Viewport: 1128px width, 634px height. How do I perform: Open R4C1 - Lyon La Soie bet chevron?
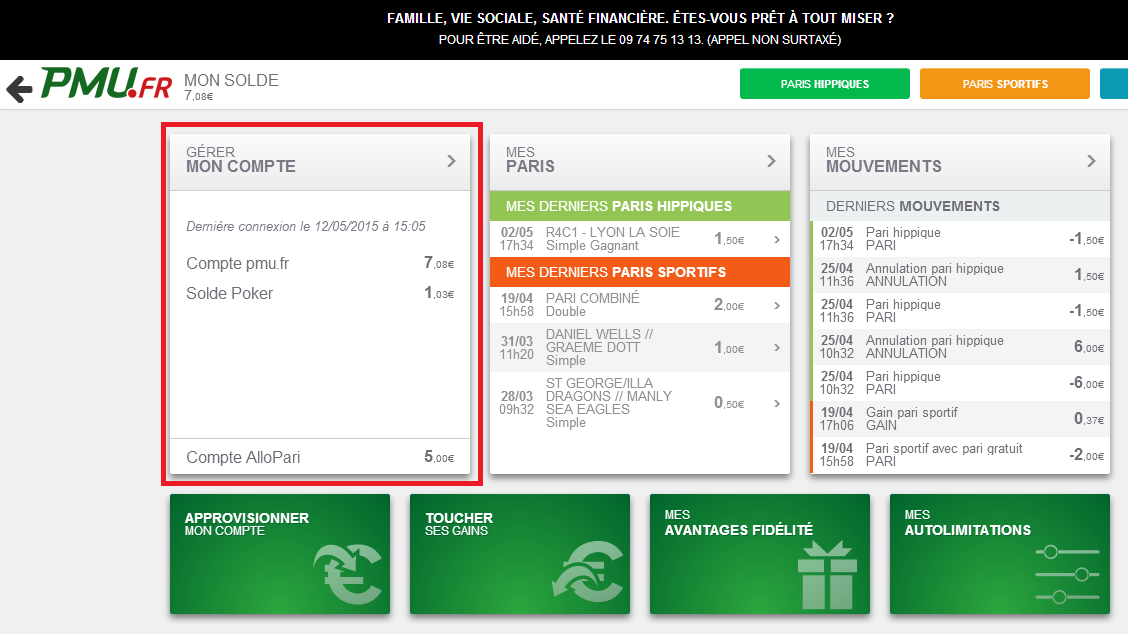click(777, 239)
